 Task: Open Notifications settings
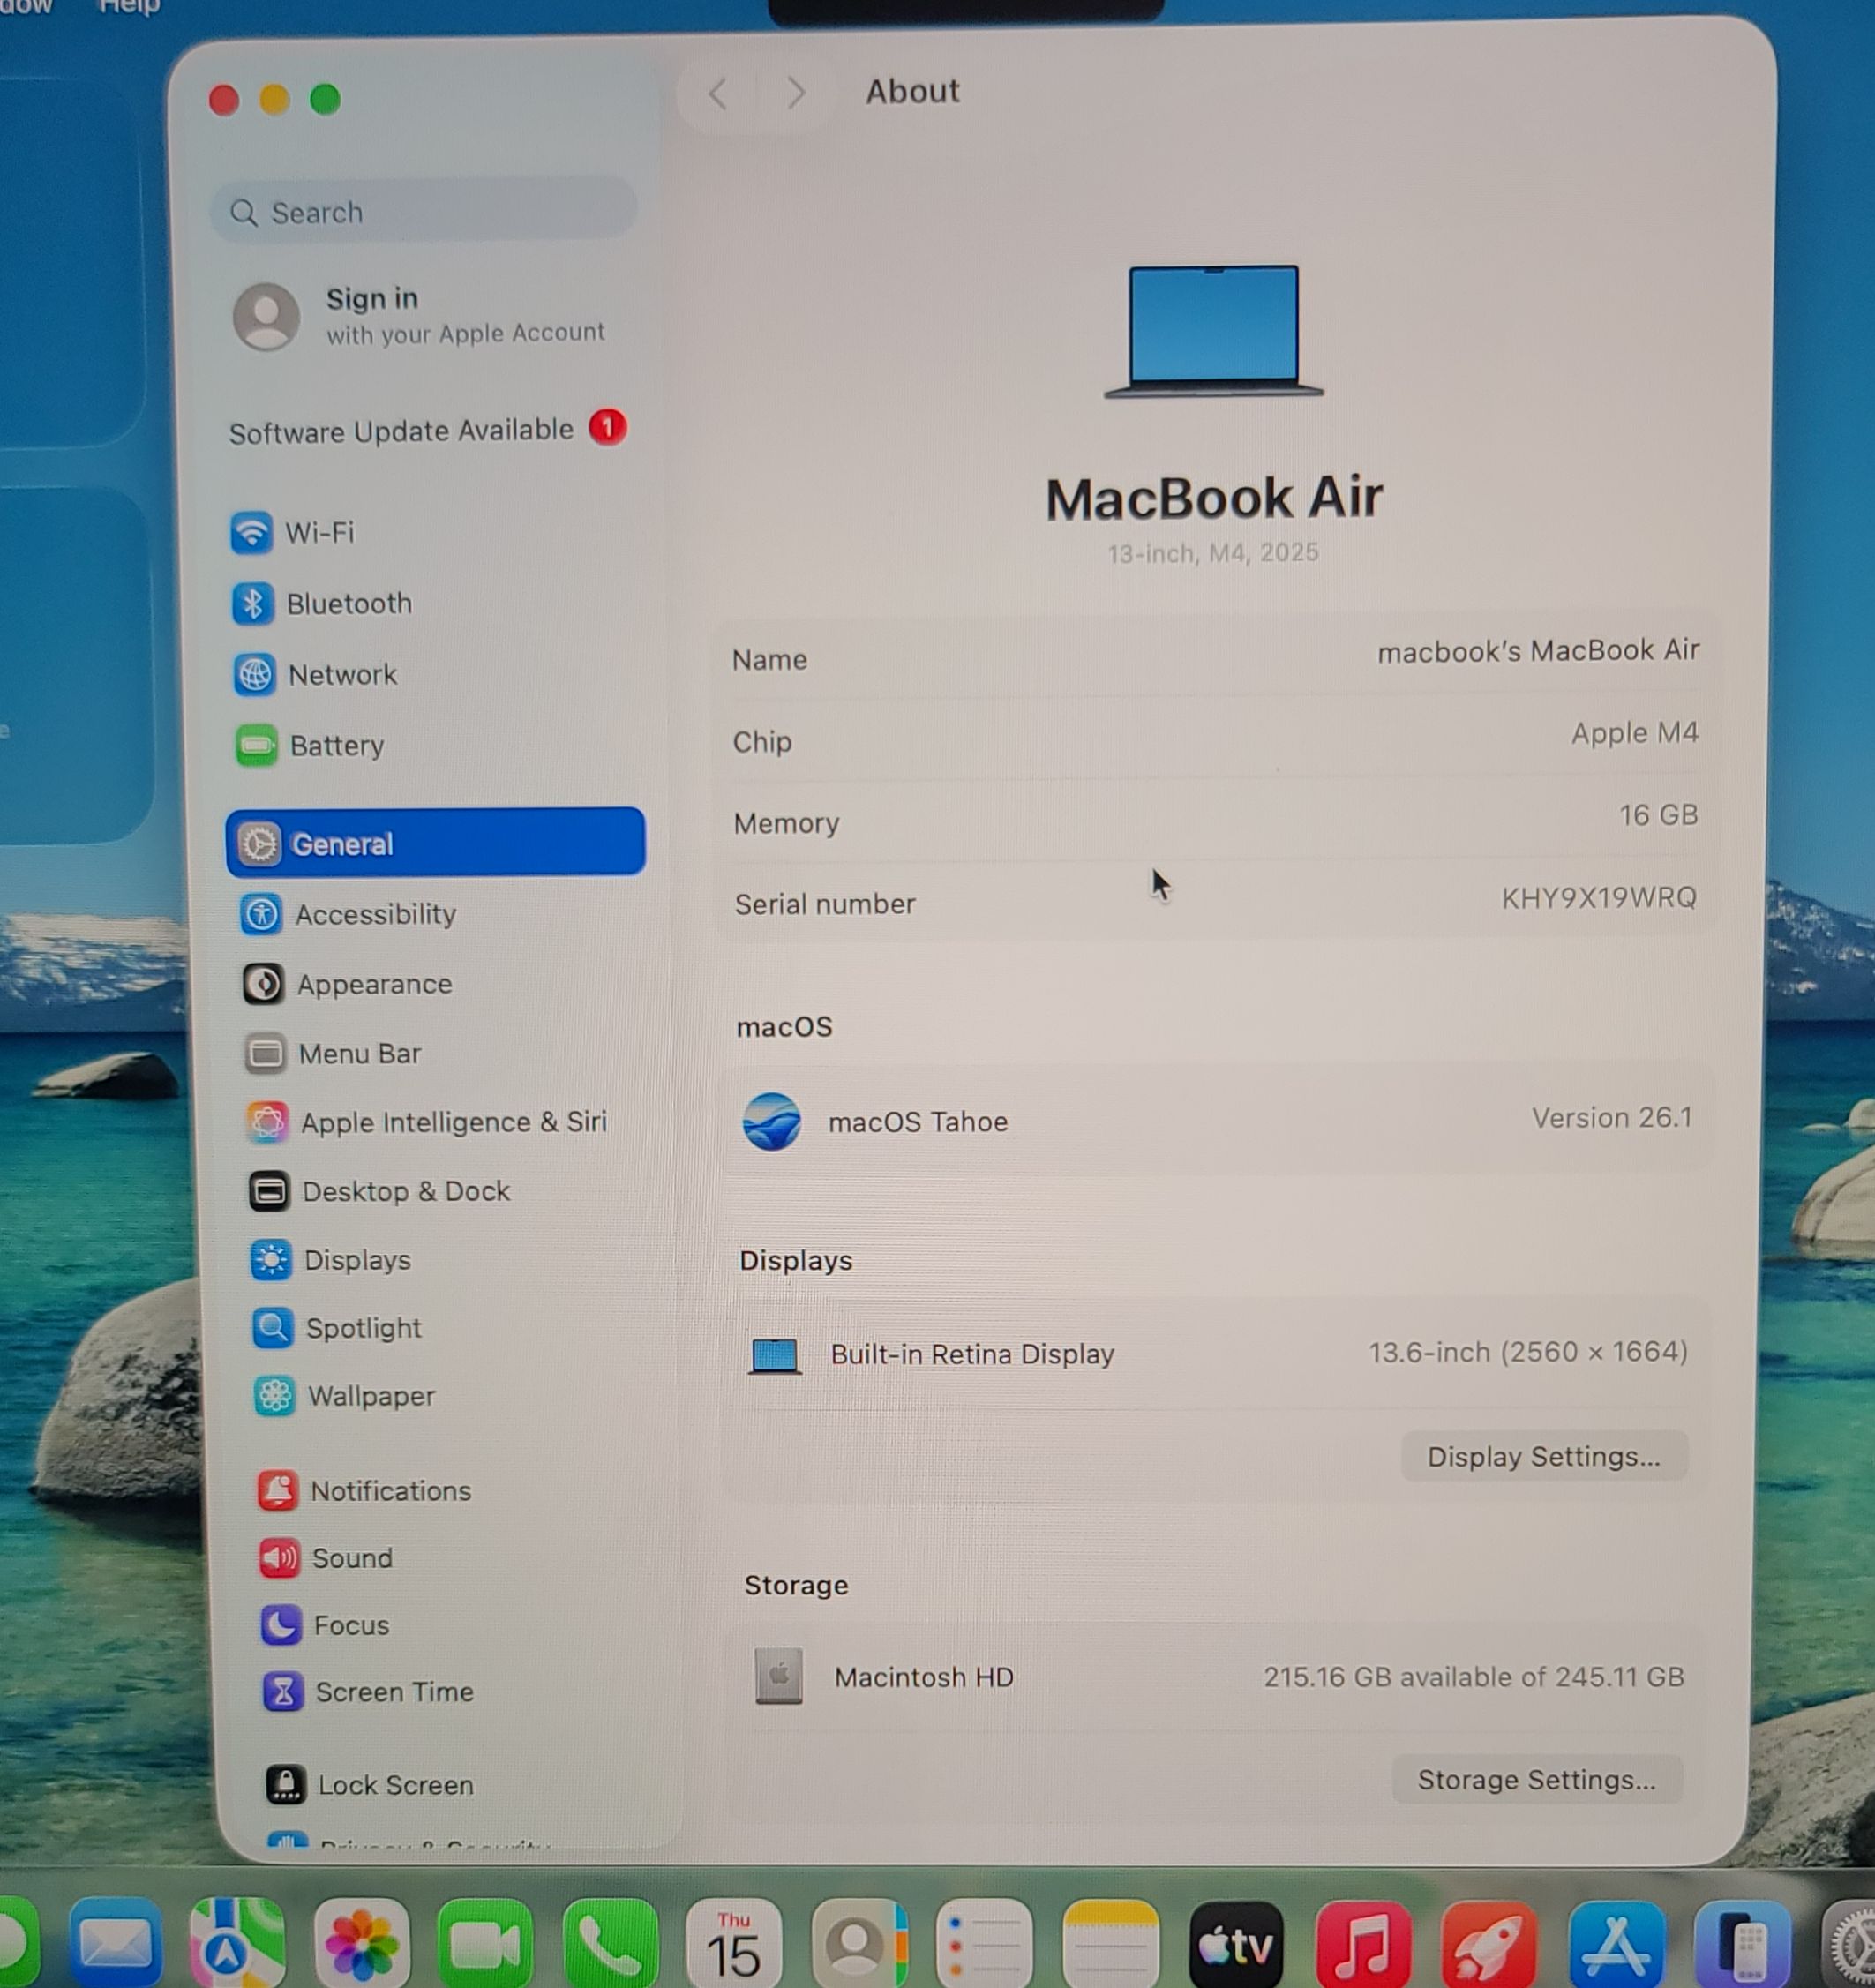point(389,1491)
